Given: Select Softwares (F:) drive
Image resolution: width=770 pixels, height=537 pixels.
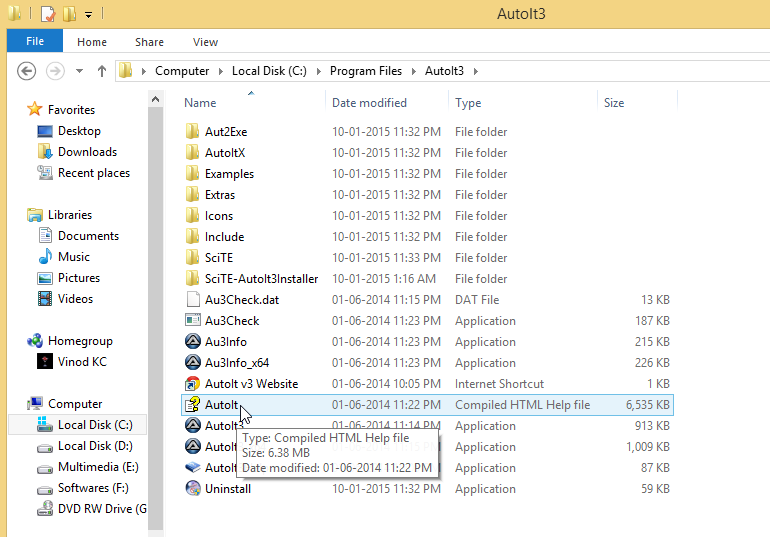Looking at the screenshot, I should pos(93,488).
